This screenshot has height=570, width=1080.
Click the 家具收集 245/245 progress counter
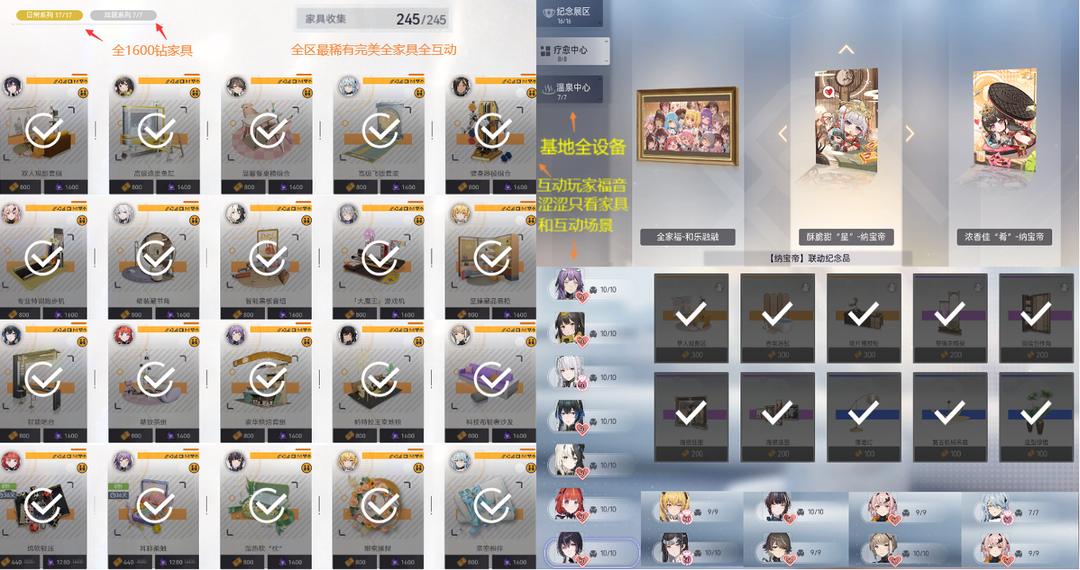[375, 19]
